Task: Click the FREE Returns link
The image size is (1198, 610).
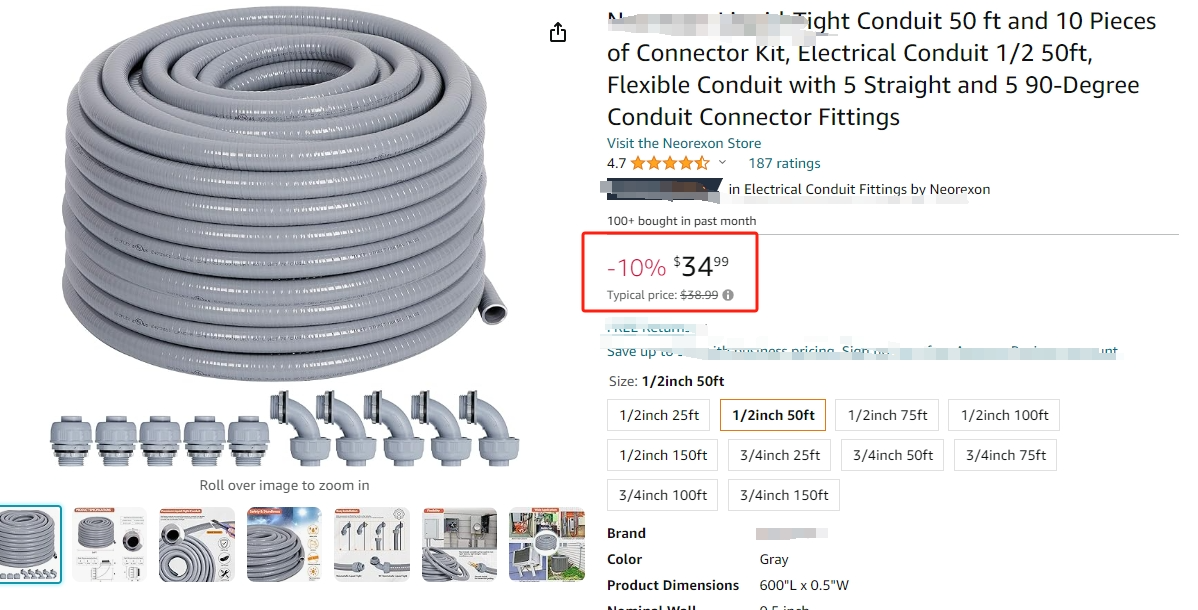Action: 651,327
